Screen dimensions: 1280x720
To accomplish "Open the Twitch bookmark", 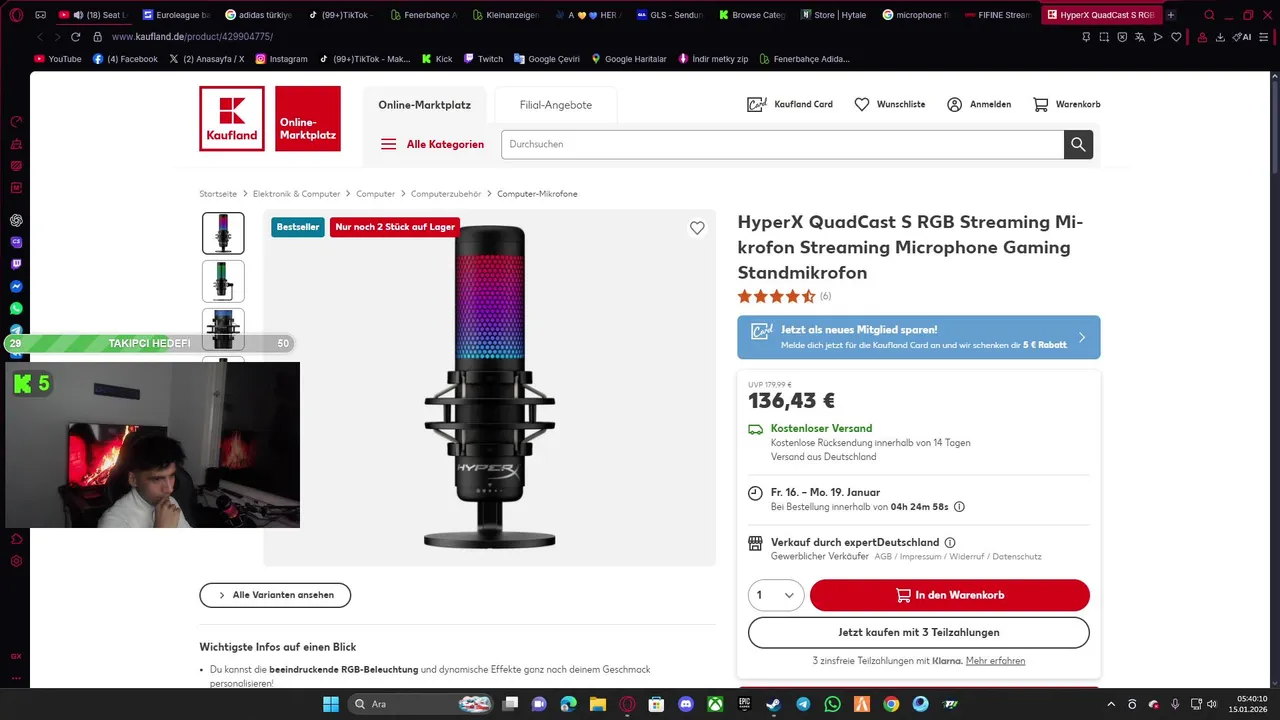I will [483, 59].
